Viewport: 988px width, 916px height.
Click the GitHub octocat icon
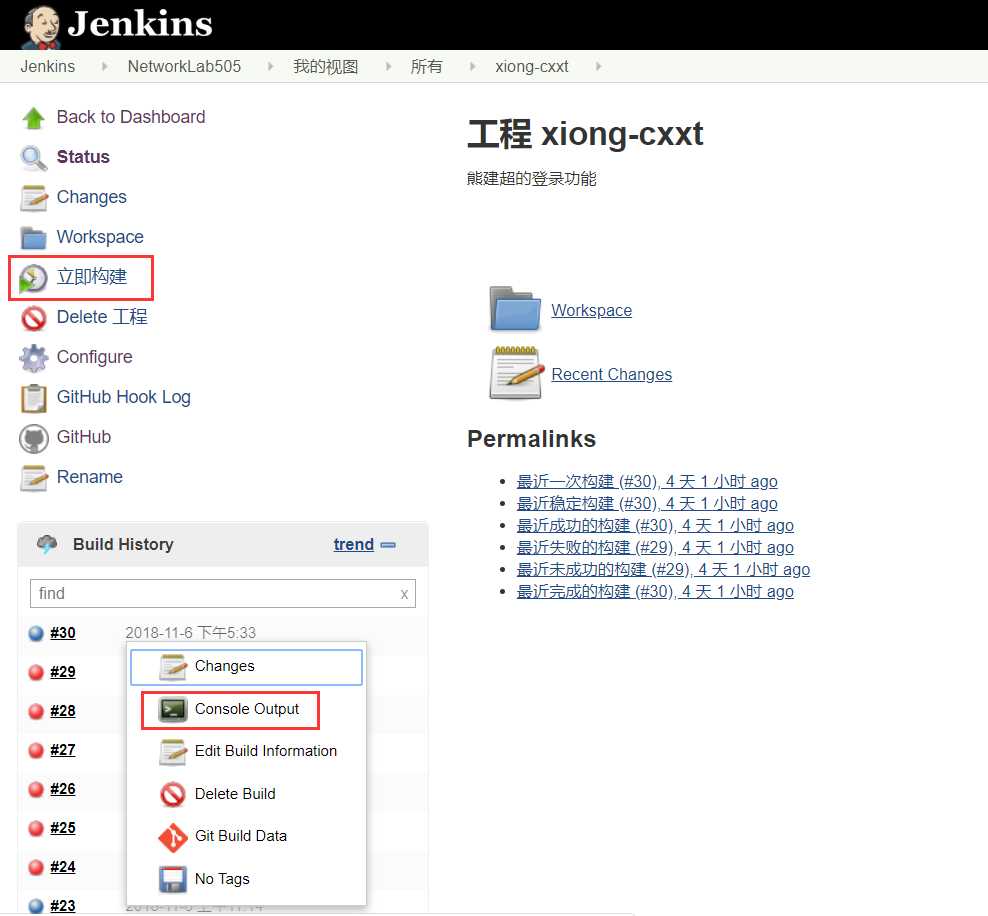coord(33,438)
